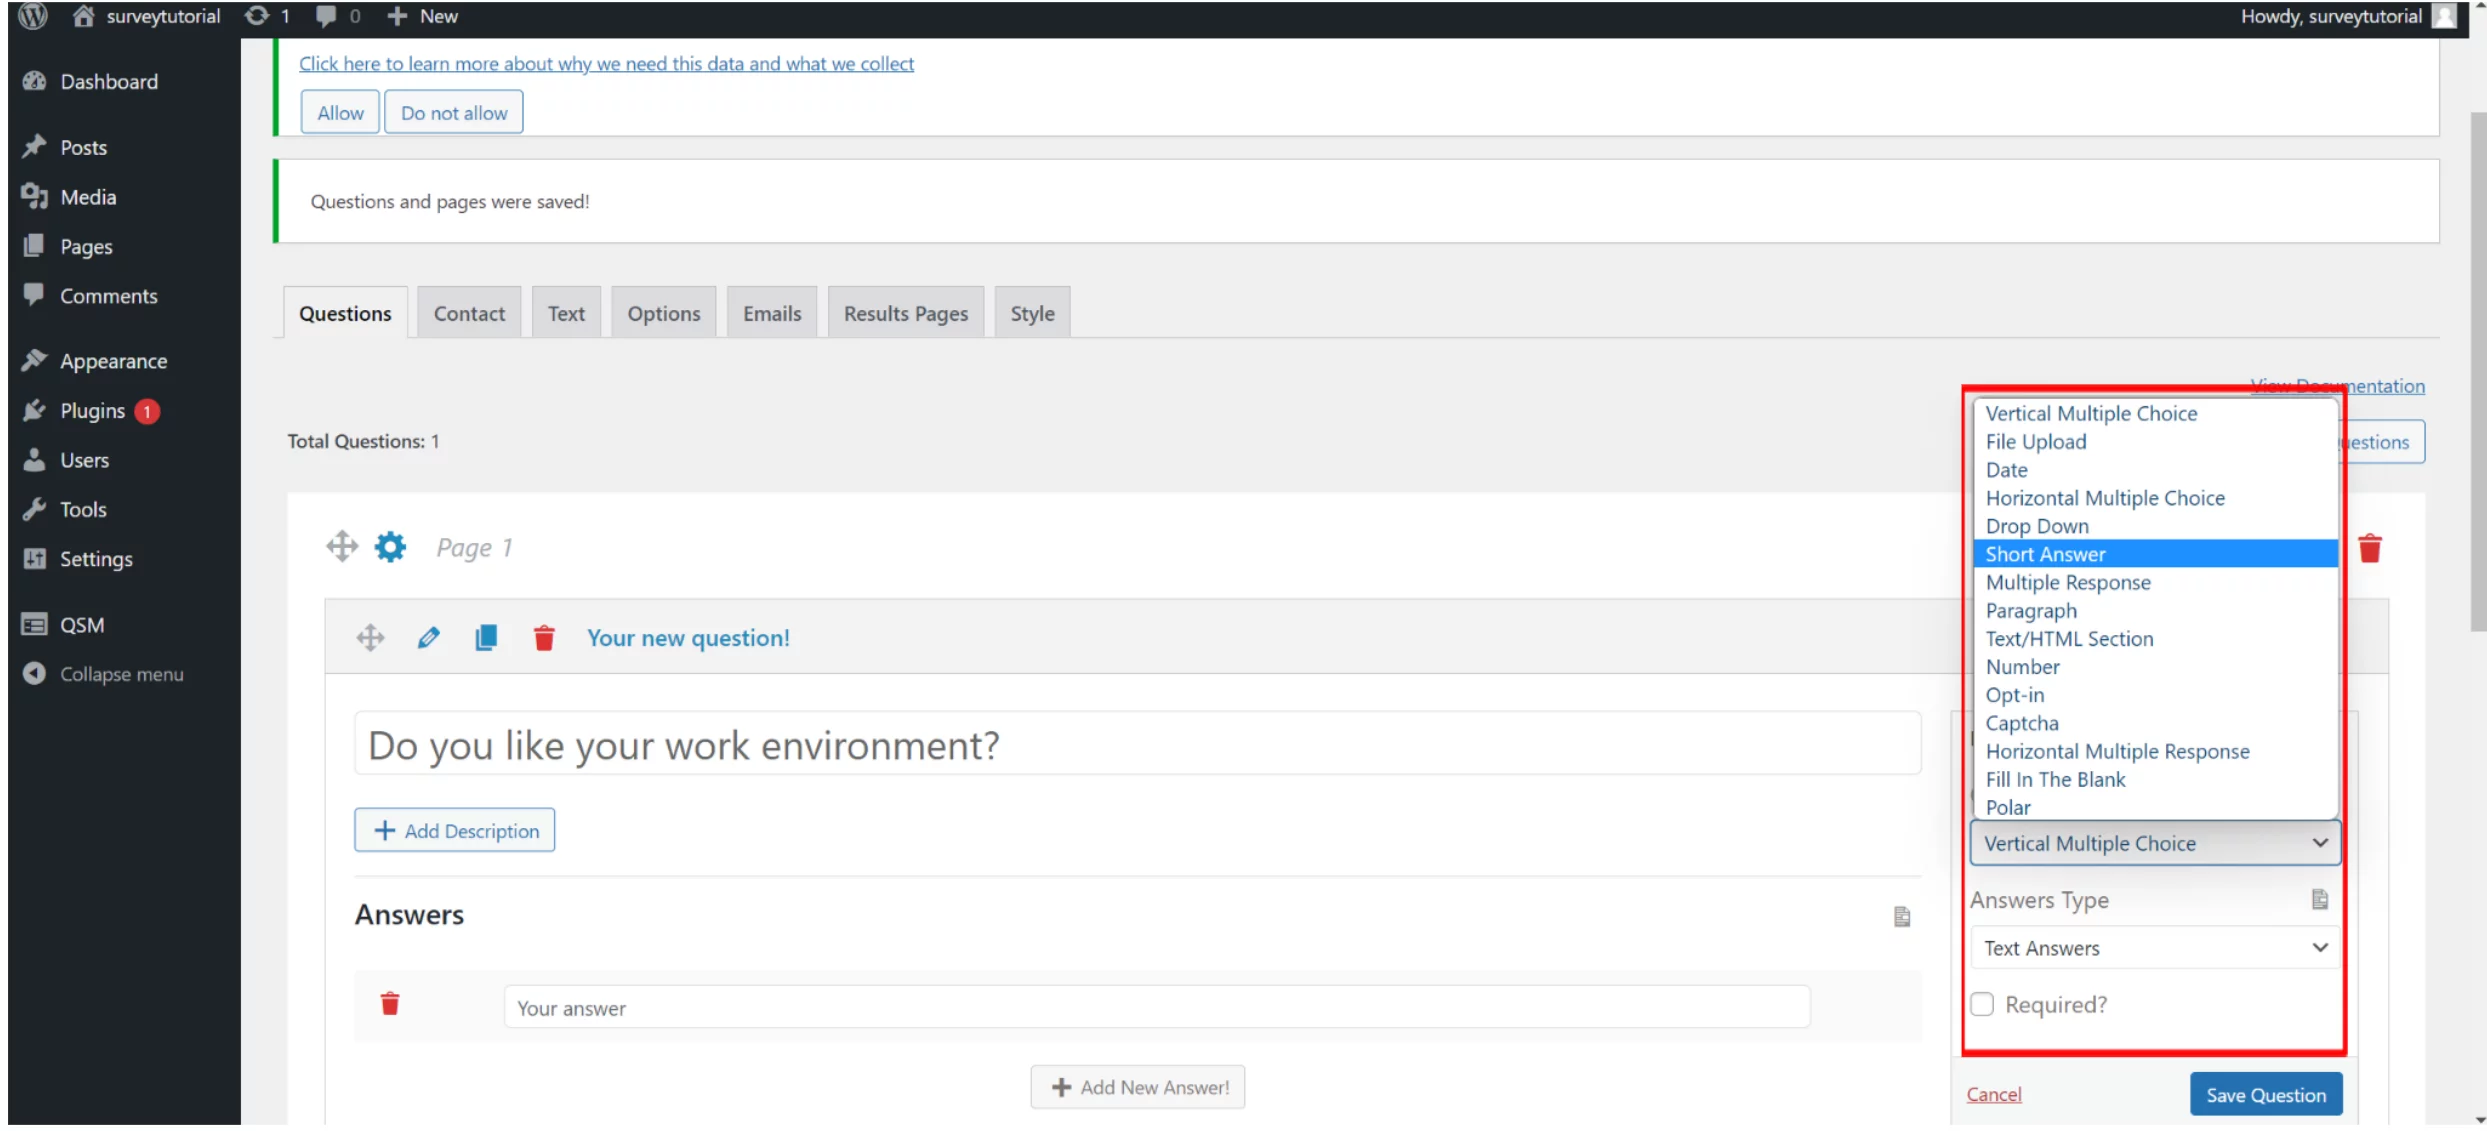The width and height of the screenshot is (2487, 1131).
Task: Choose Horizontal Multiple Response option
Action: 2155,751
